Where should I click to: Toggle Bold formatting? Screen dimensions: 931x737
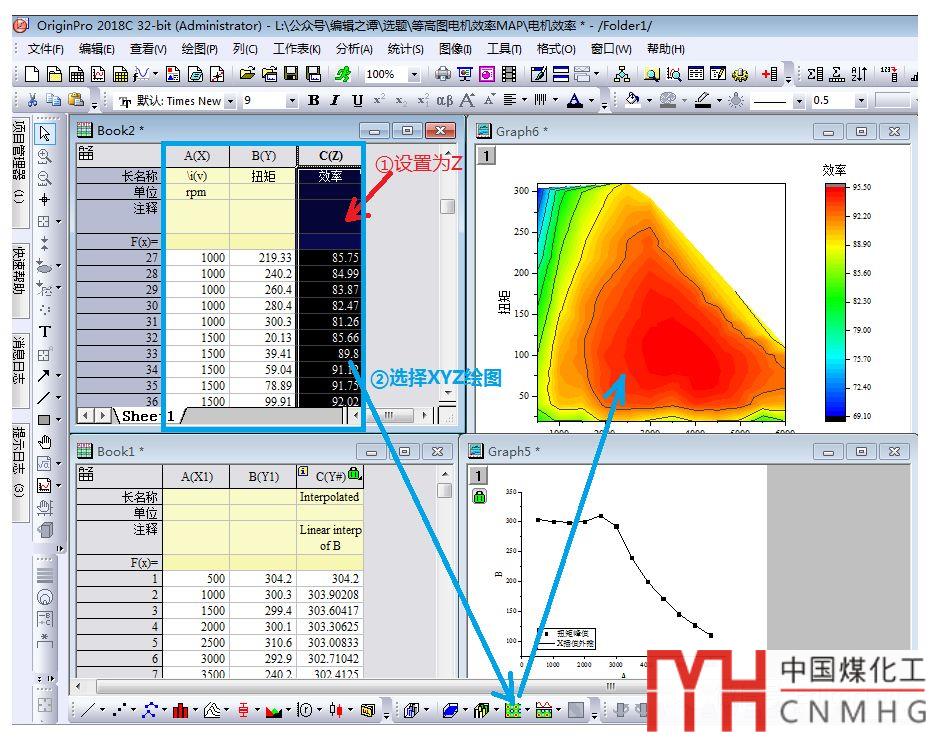coord(314,100)
